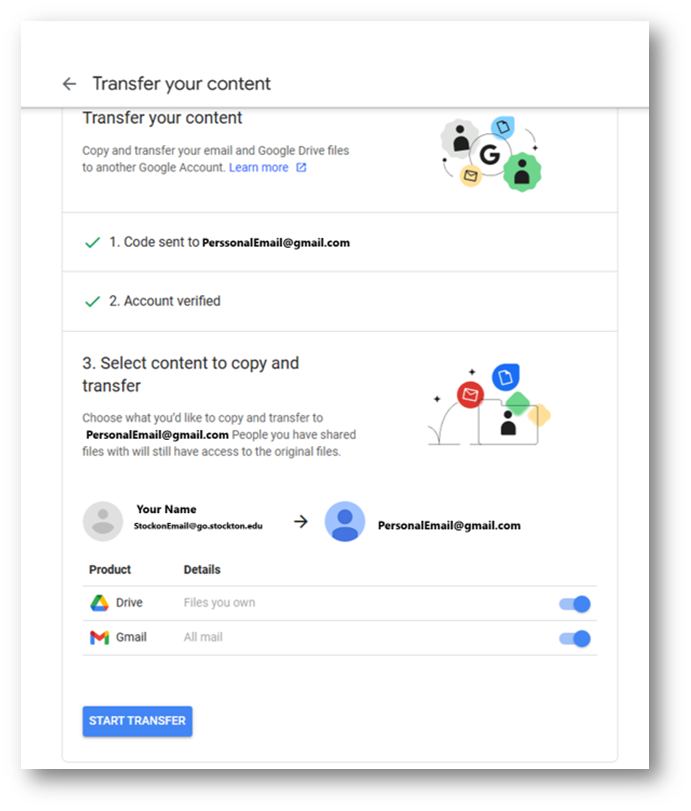
Task: Click the external link icon beside Learn more
Action: [301, 168]
